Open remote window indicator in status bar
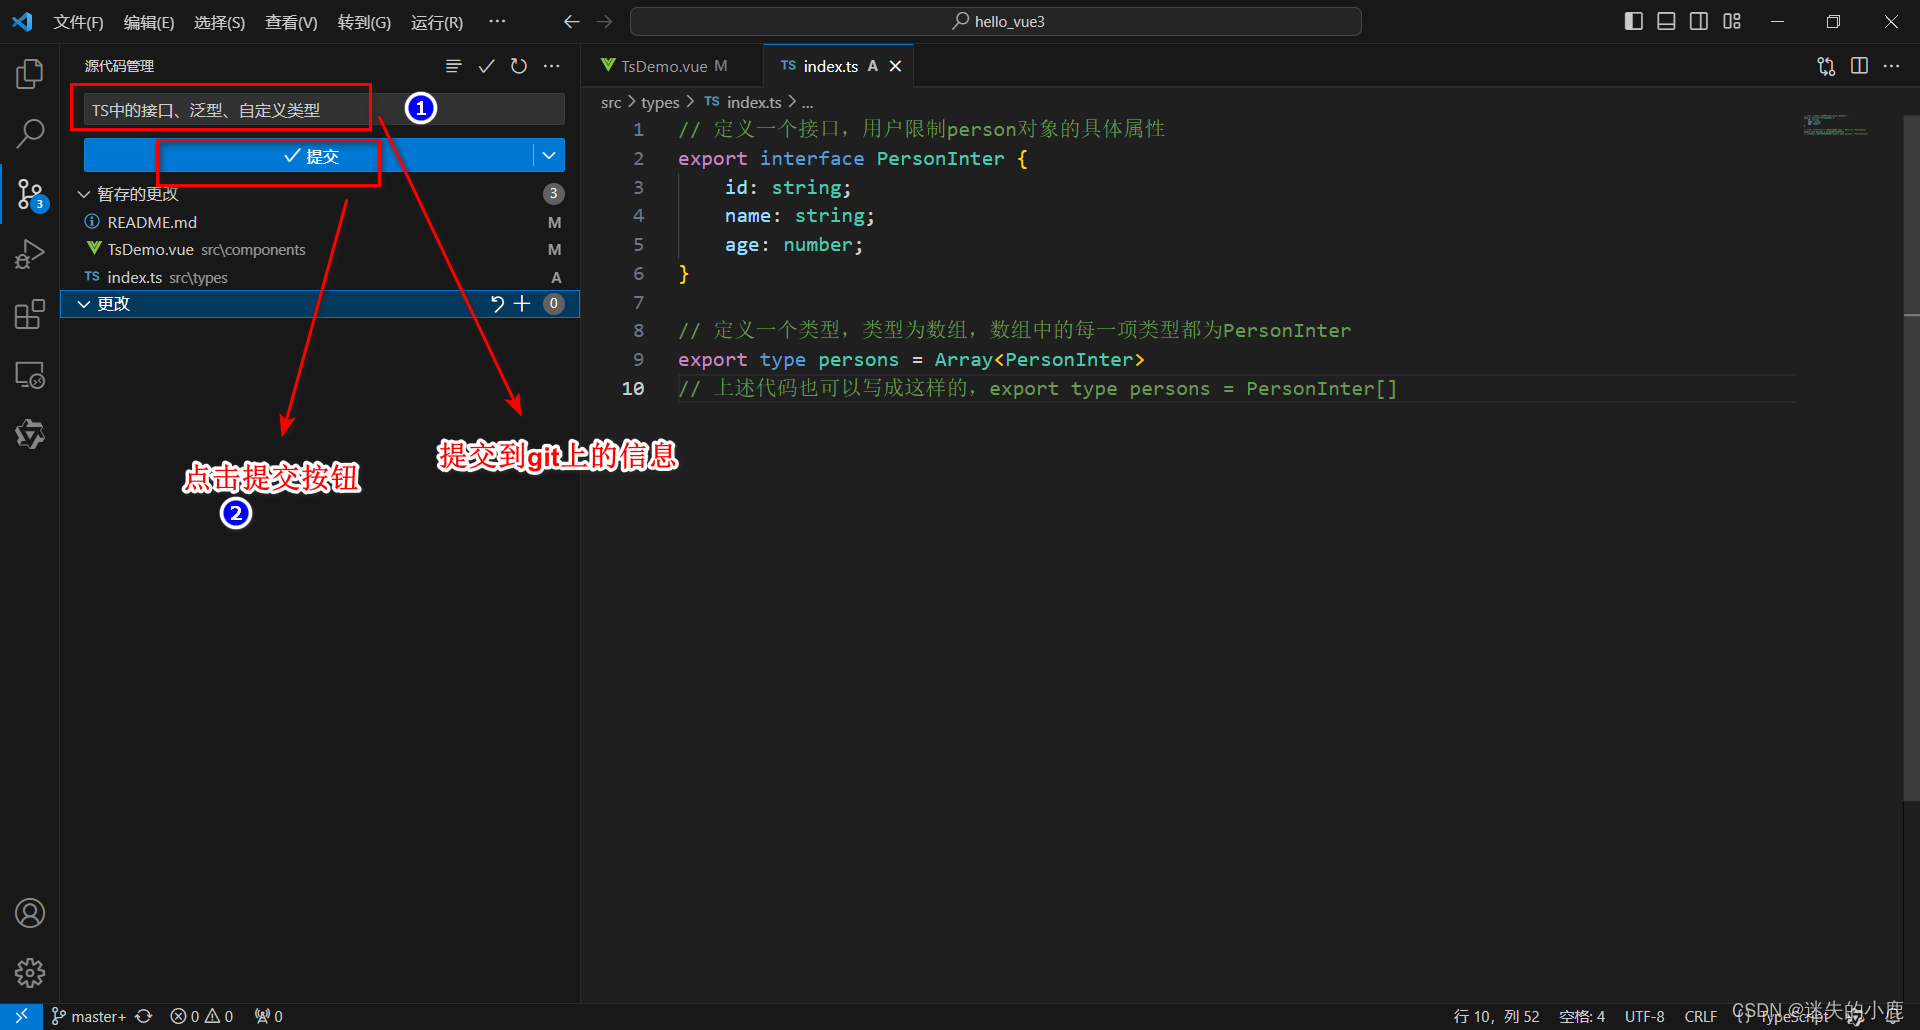Screen dimensions: 1920x1030 pyautogui.click(x=21, y=1016)
